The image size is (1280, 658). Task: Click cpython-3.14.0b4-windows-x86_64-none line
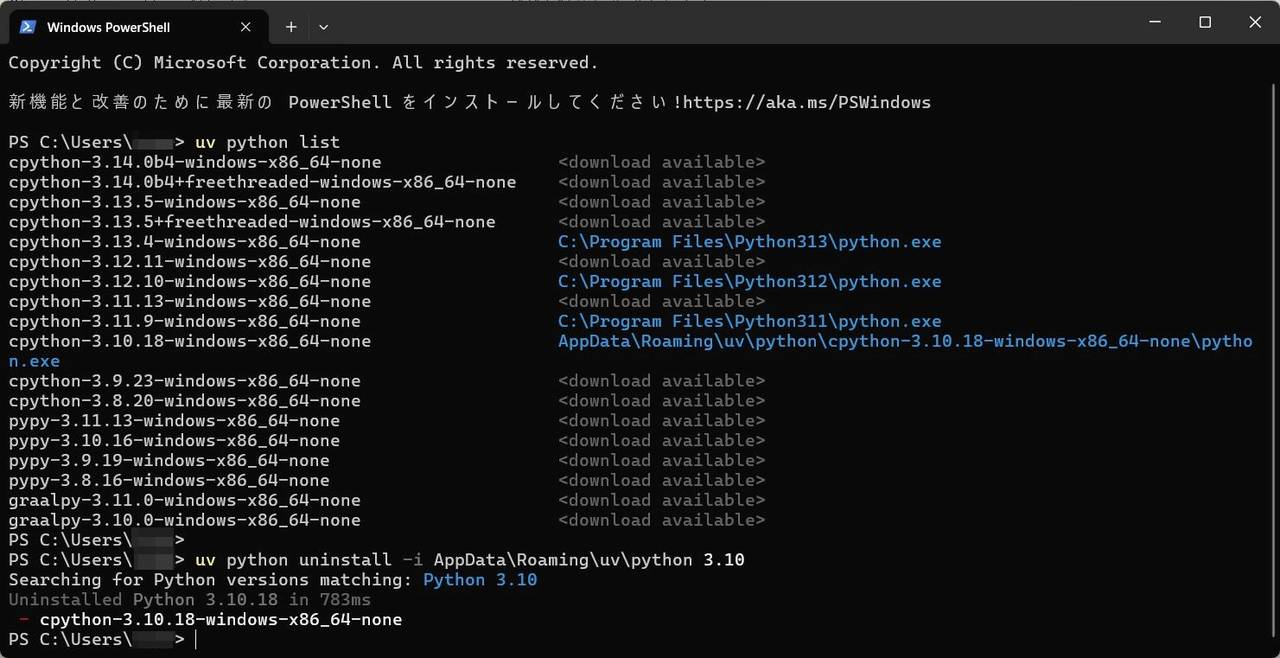pyautogui.click(x=195, y=162)
